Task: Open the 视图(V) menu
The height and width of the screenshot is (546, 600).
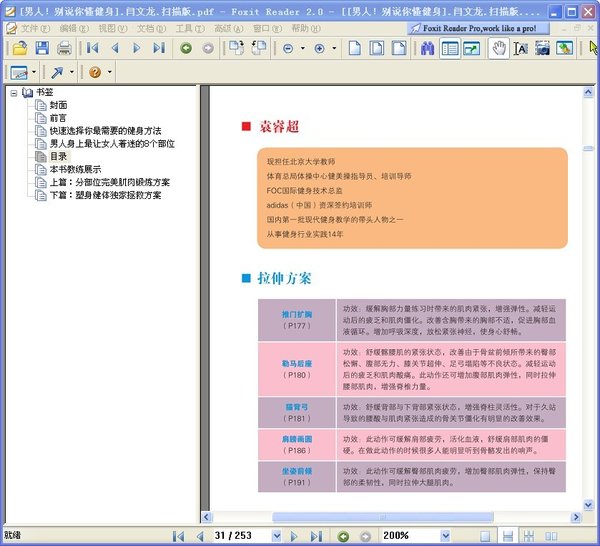Action: click(x=113, y=28)
